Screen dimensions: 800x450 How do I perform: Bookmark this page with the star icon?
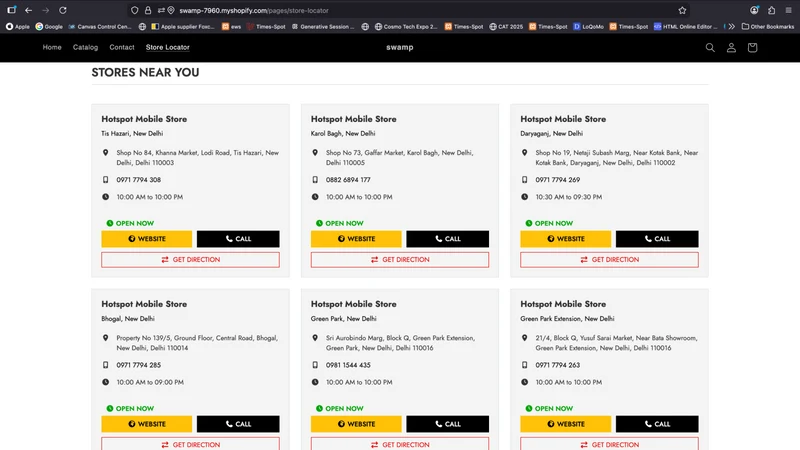(x=682, y=10)
